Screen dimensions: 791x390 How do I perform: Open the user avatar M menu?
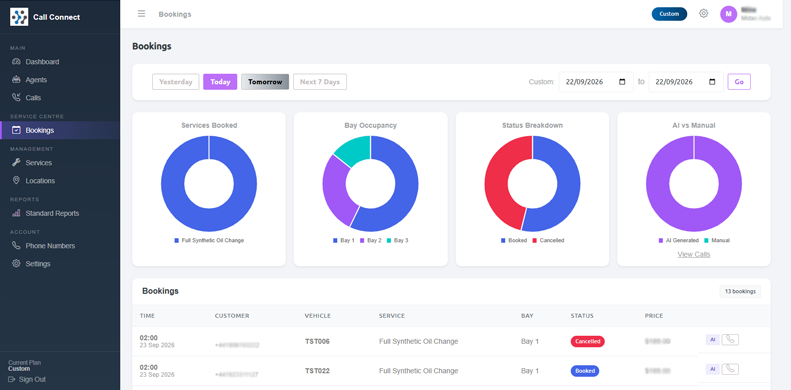point(728,14)
